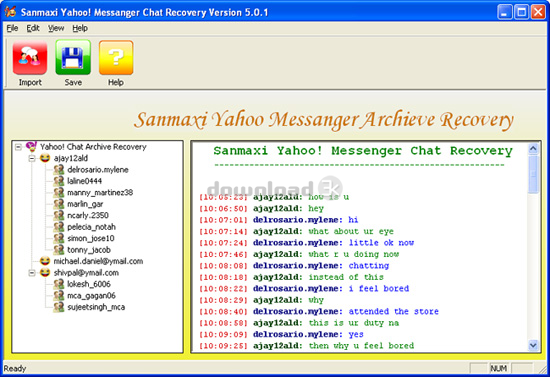550x377 pixels.
Task: Click the yellow Help question mark icon
Action: pyautogui.click(x=116, y=58)
